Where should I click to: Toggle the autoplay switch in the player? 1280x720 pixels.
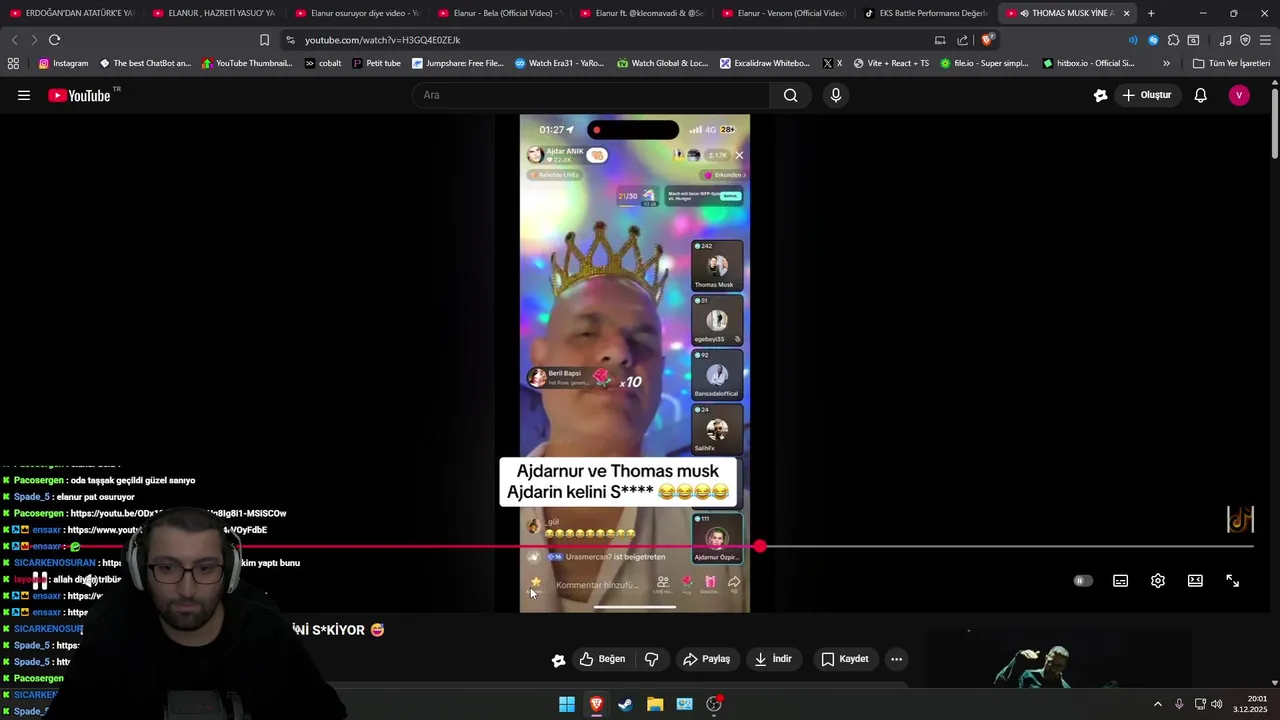(1083, 581)
